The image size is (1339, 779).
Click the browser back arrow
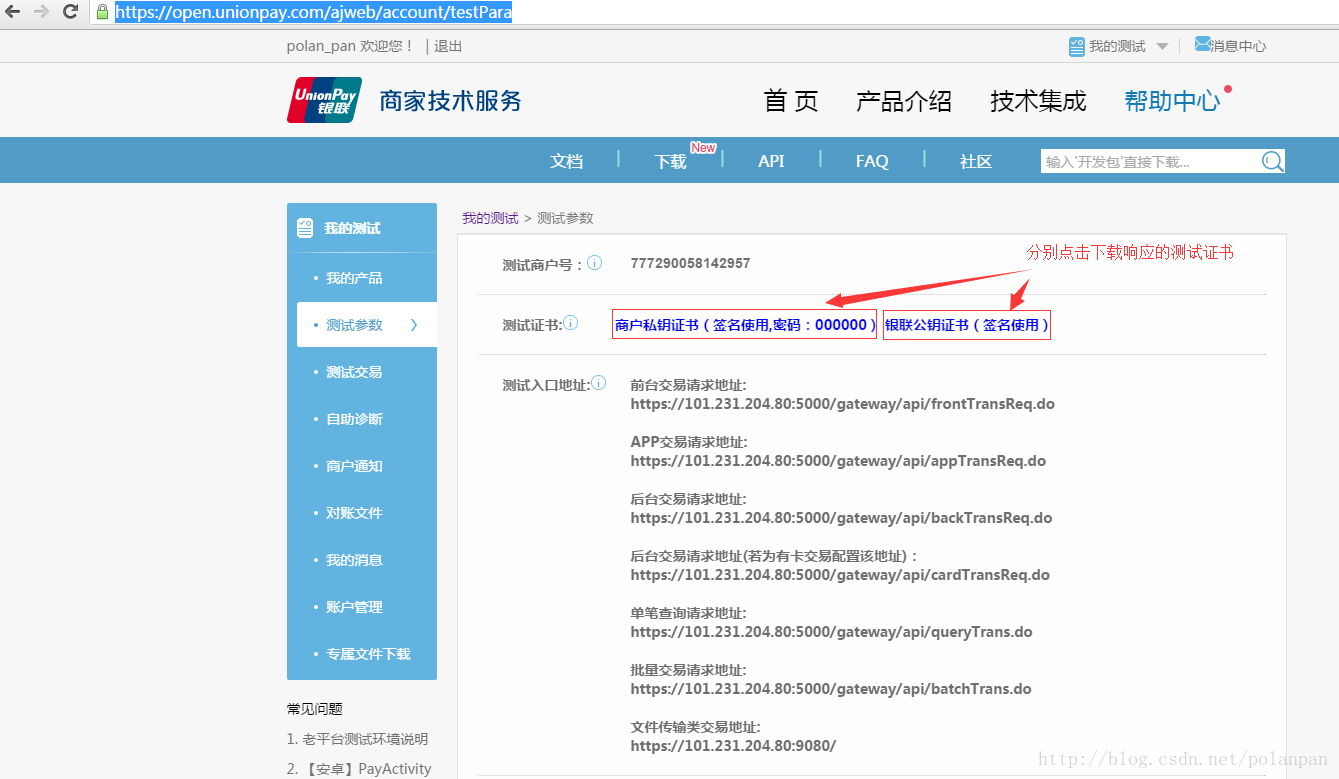pos(12,12)
